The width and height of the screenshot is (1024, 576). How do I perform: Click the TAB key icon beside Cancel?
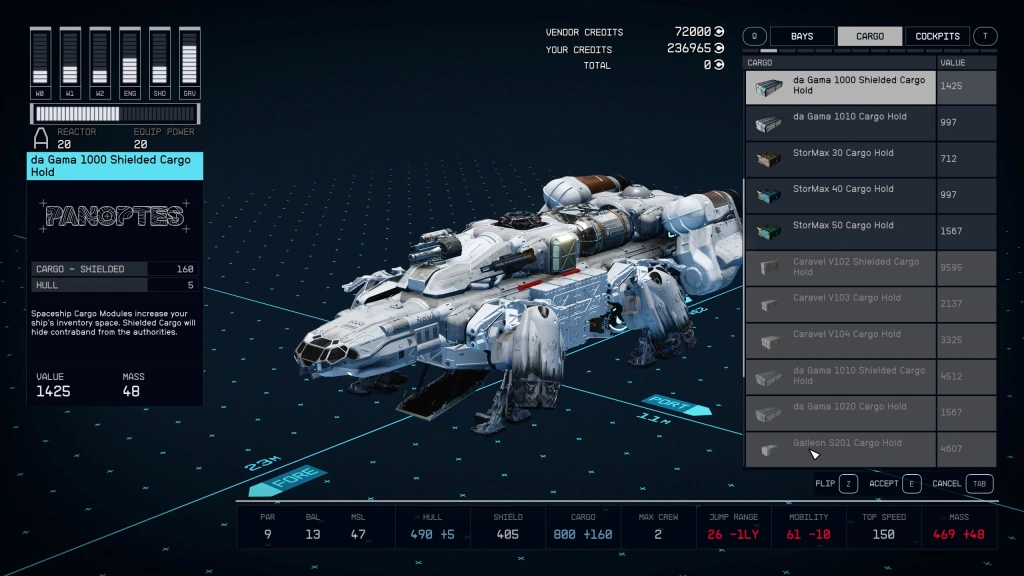[980, 484]
